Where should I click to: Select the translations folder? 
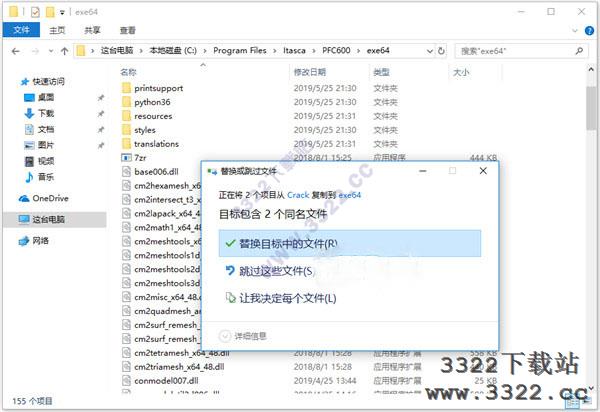tap(157, 144)
